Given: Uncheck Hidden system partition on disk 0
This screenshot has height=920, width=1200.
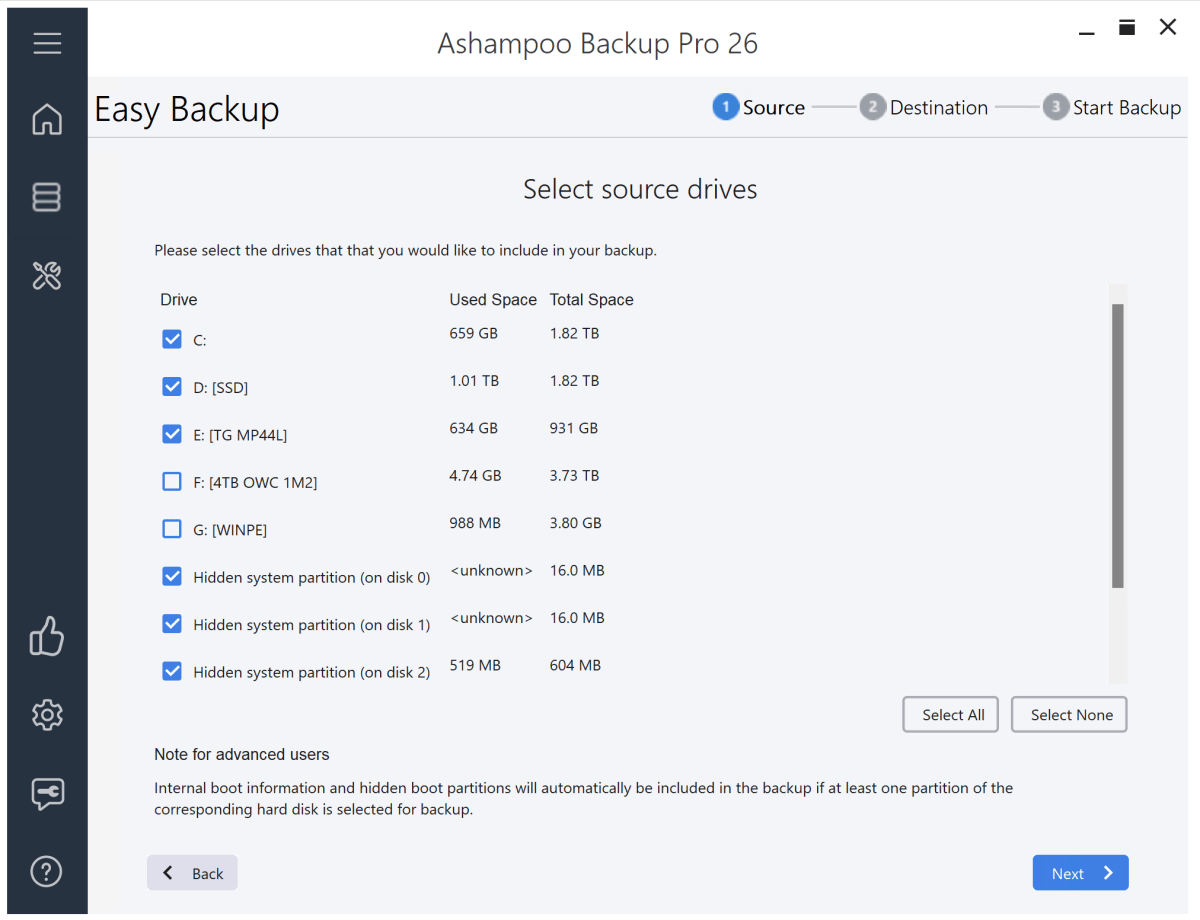Looking at the screenshot, I should (172, 576).
